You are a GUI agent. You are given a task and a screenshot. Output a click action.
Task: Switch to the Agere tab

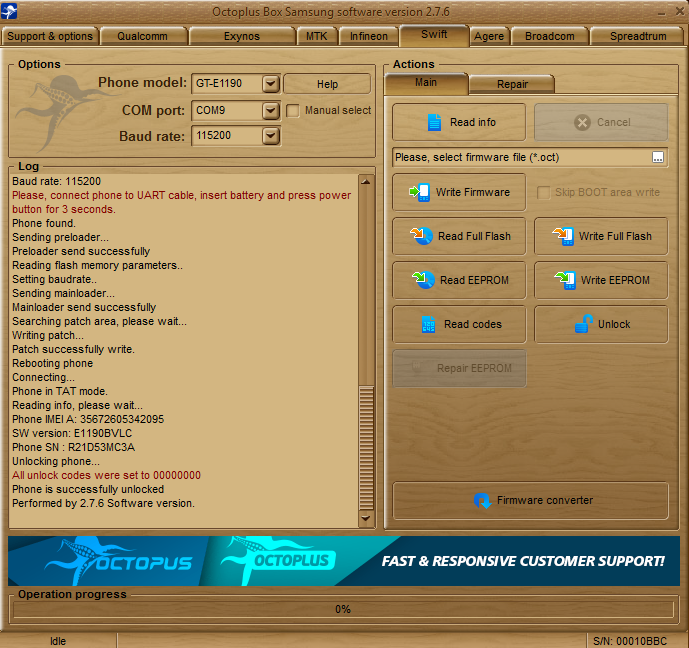pyautogui.click(x=489, y=36)
